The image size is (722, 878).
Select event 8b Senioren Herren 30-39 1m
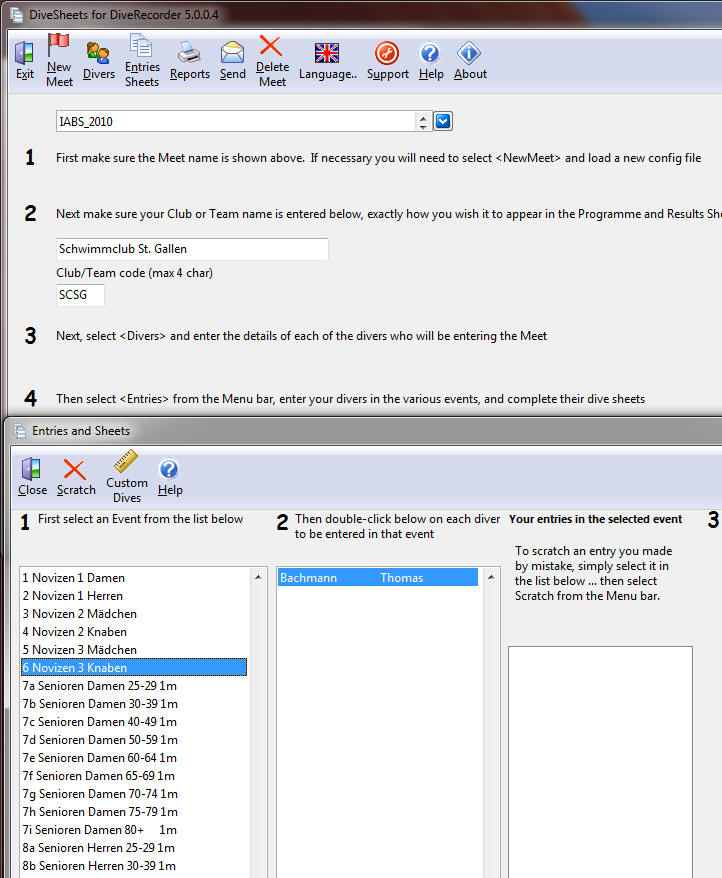tap(134, 865)
